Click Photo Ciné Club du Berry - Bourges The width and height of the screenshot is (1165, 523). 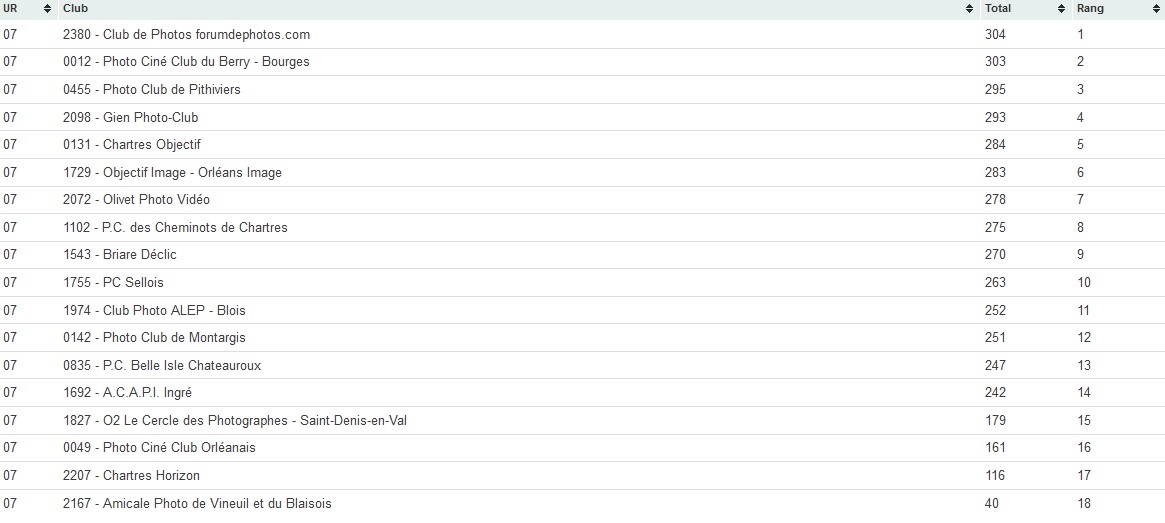(x=186, y=62)
